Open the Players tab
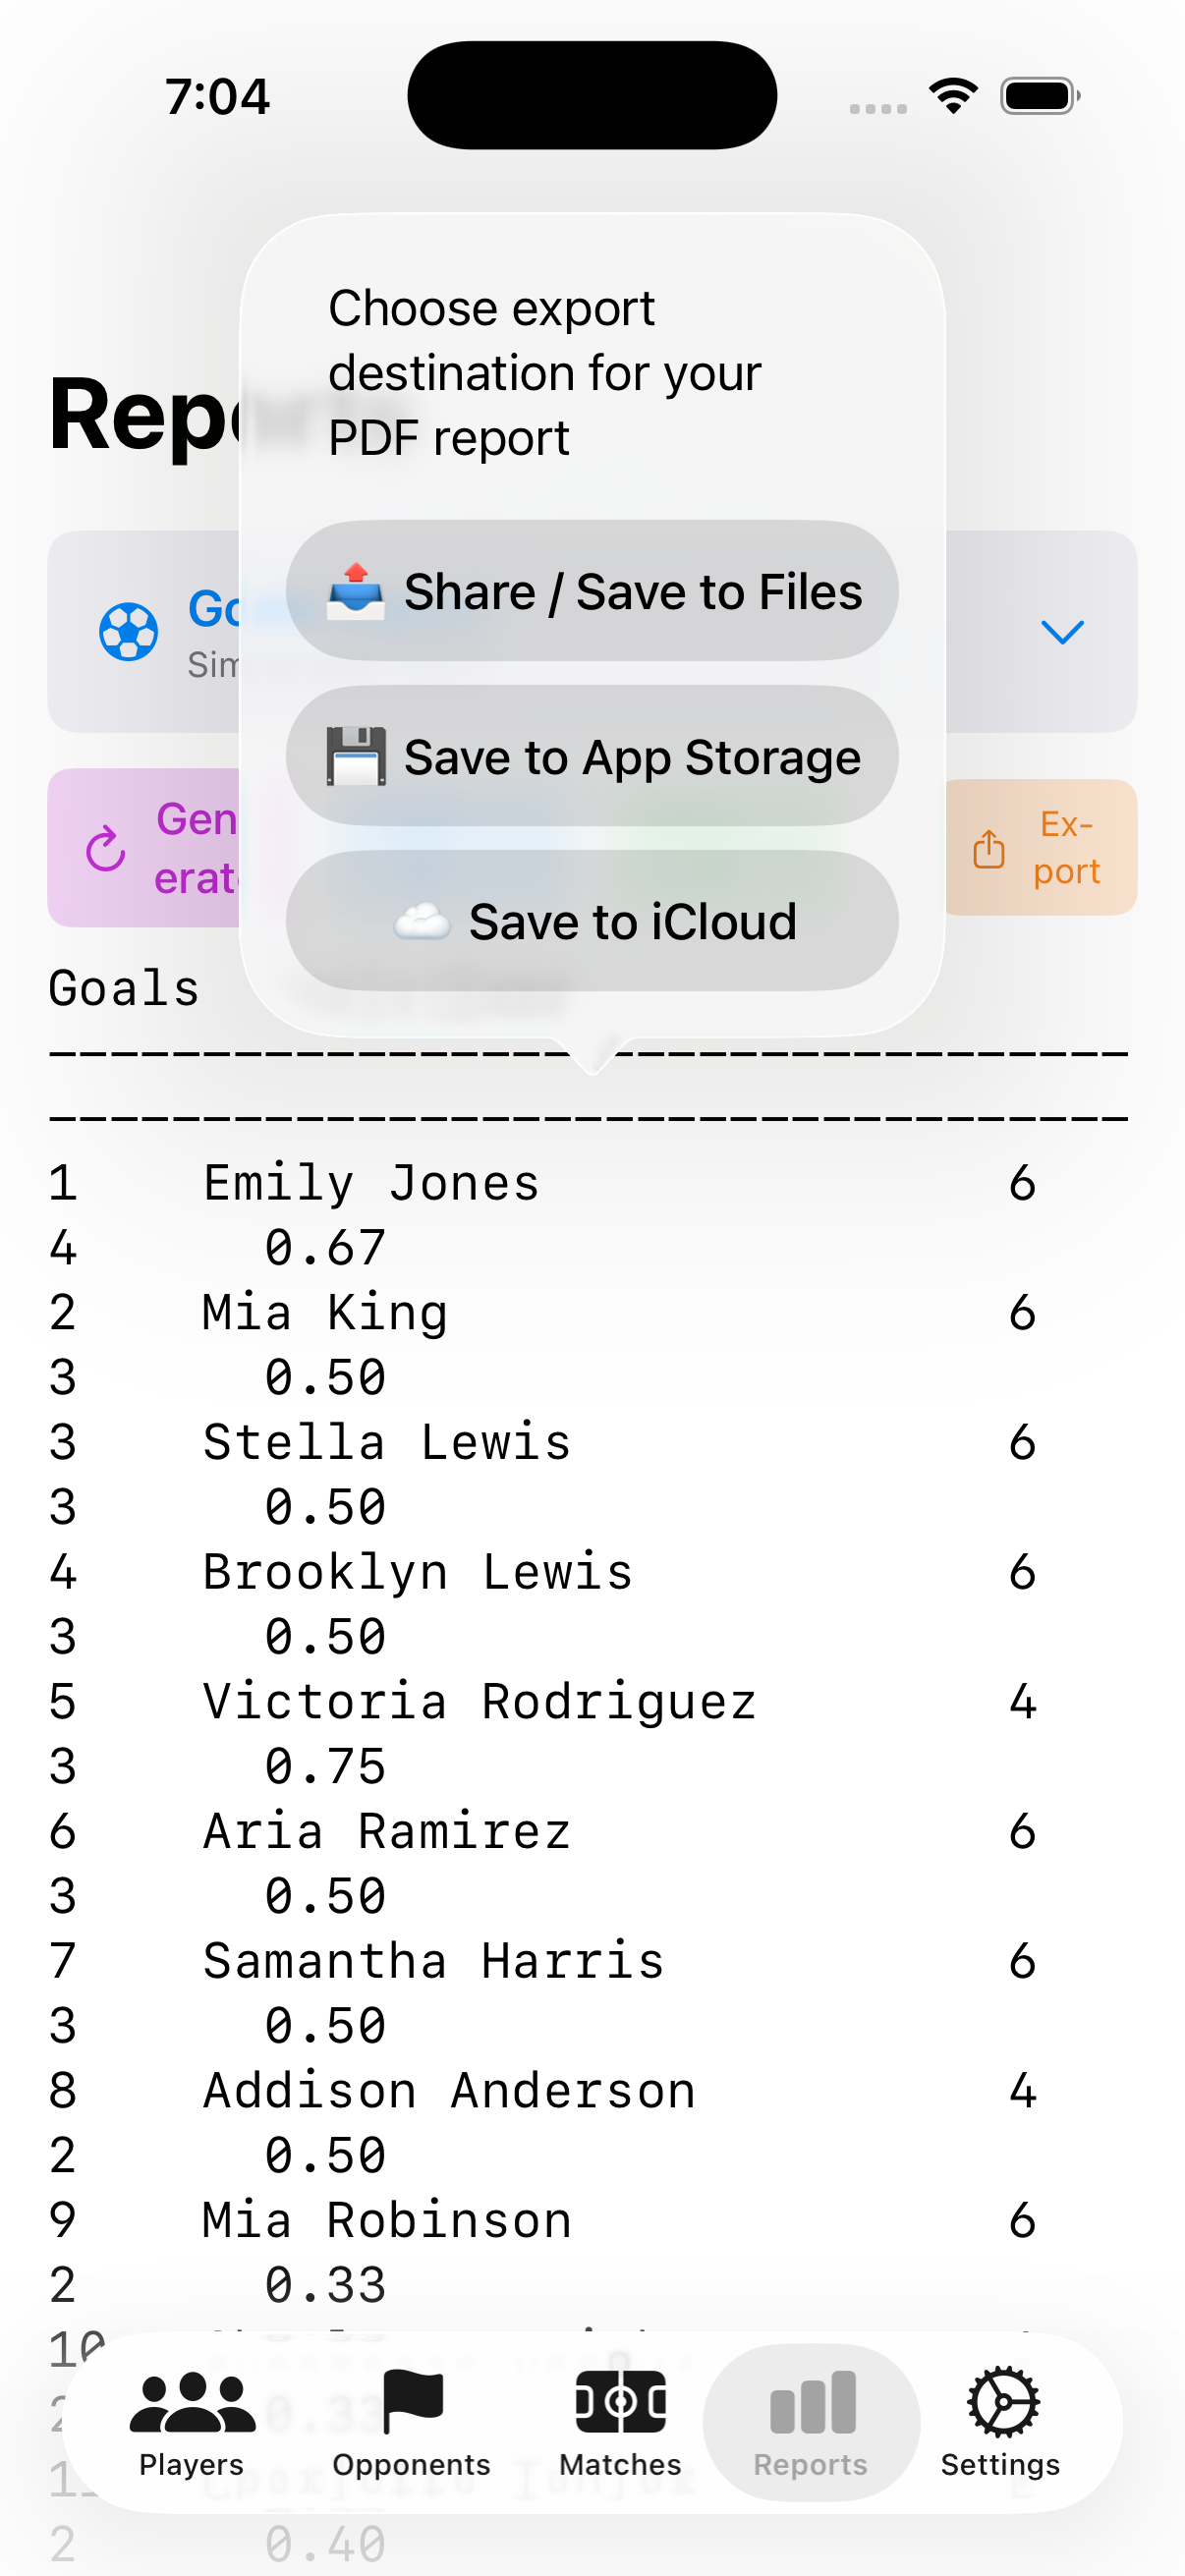The height and width of the screenshot is (2576, 1185). pos(192,2422)
